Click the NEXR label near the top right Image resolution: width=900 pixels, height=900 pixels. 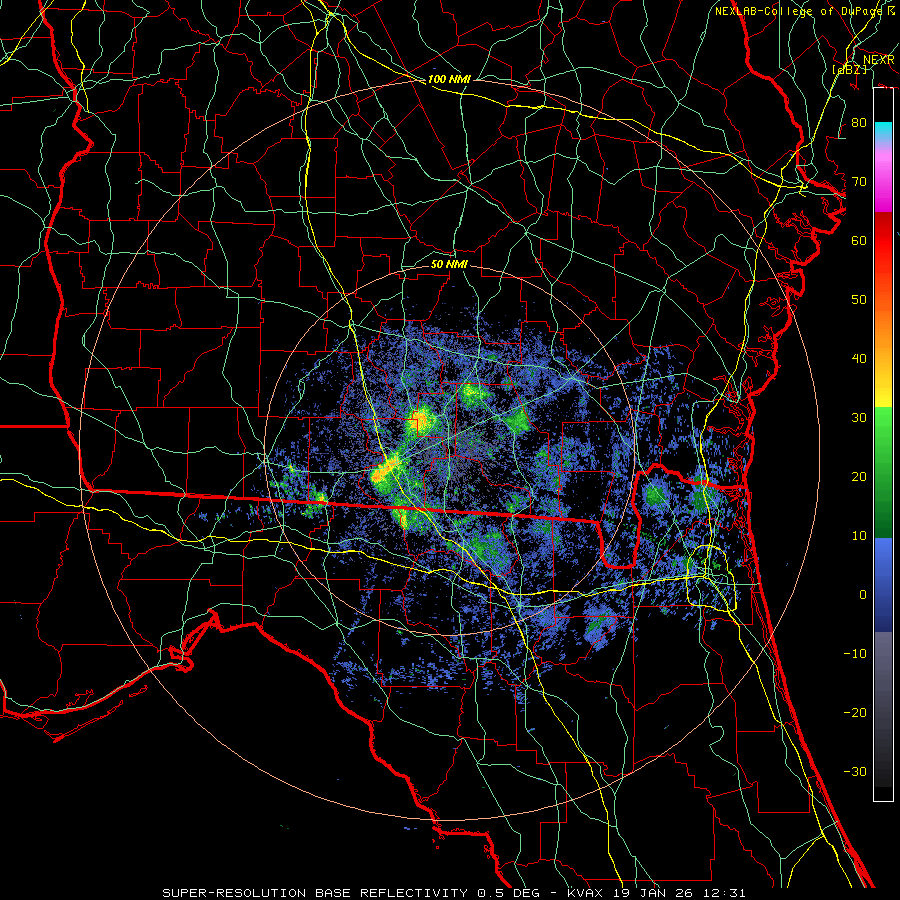pyautogui.click(x=879, y=60)
